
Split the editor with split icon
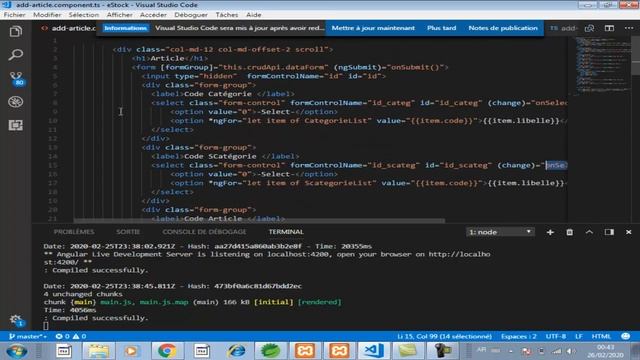[x=609, y=28]
